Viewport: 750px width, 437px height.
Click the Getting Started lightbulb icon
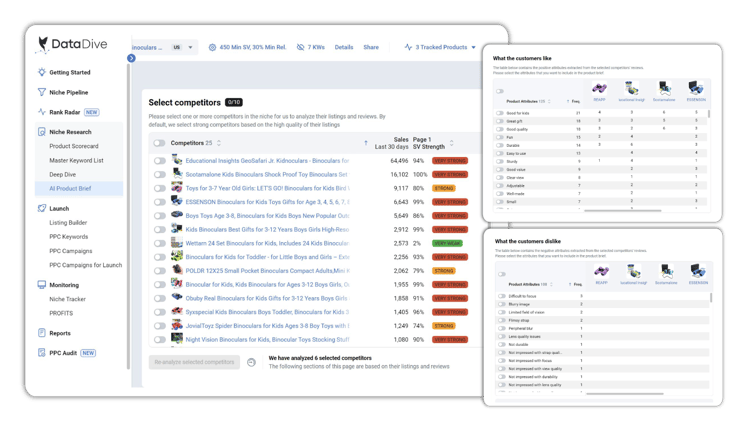(42, 72)
